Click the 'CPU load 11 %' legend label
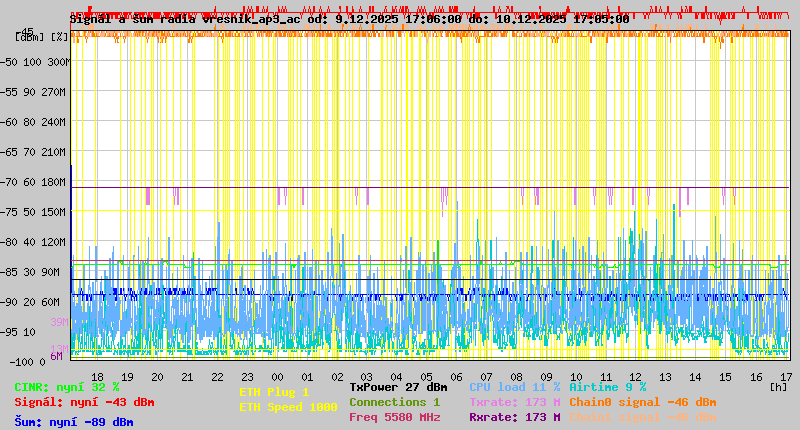Viewport: 800px width, 430px height. tap(514, 387)
